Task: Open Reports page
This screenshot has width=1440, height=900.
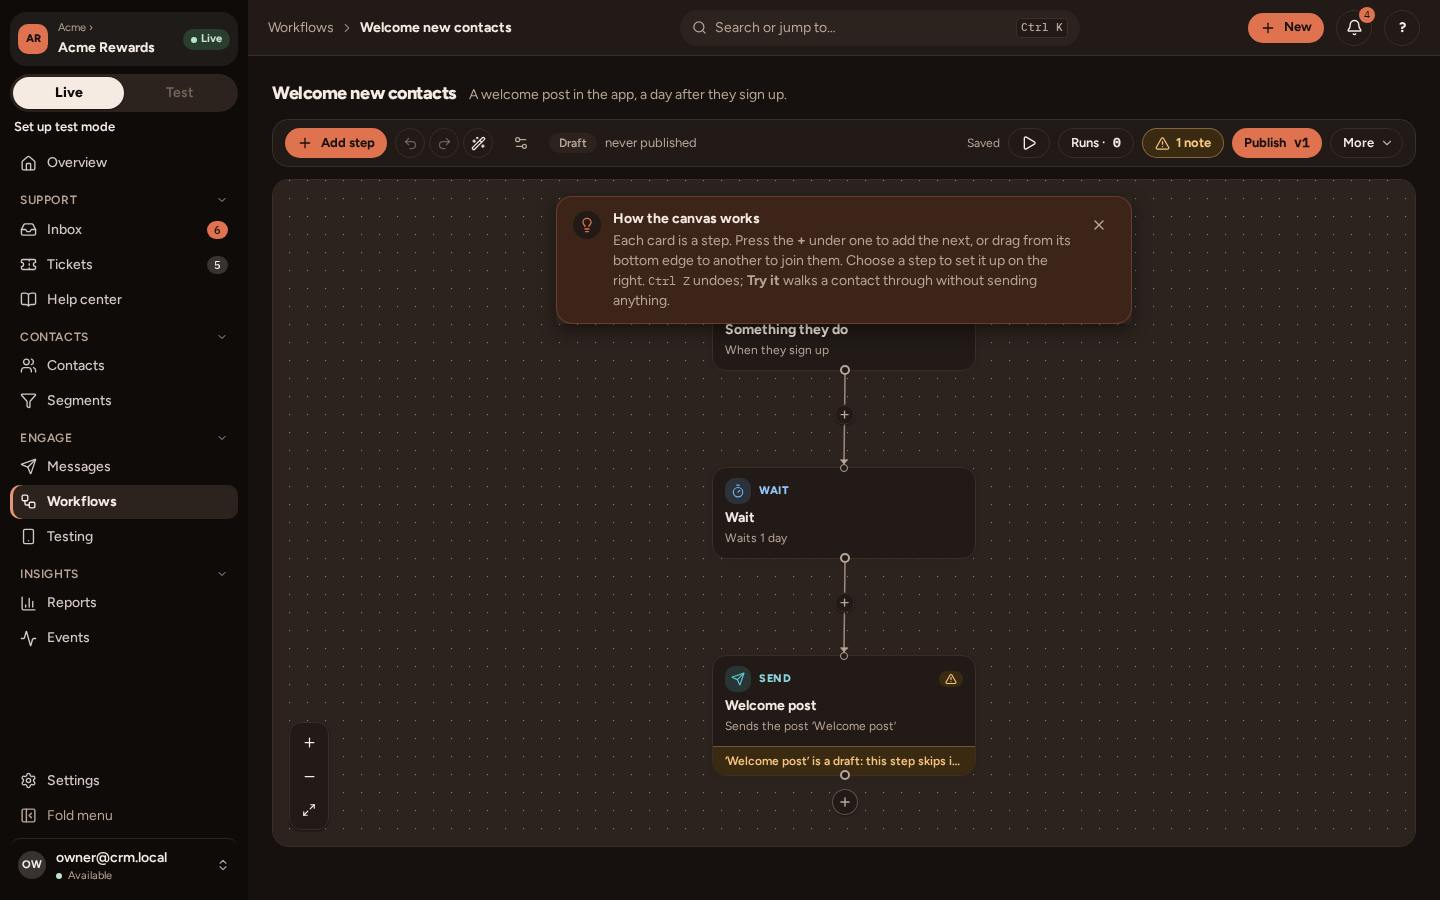Action: [x=124, y=603]
